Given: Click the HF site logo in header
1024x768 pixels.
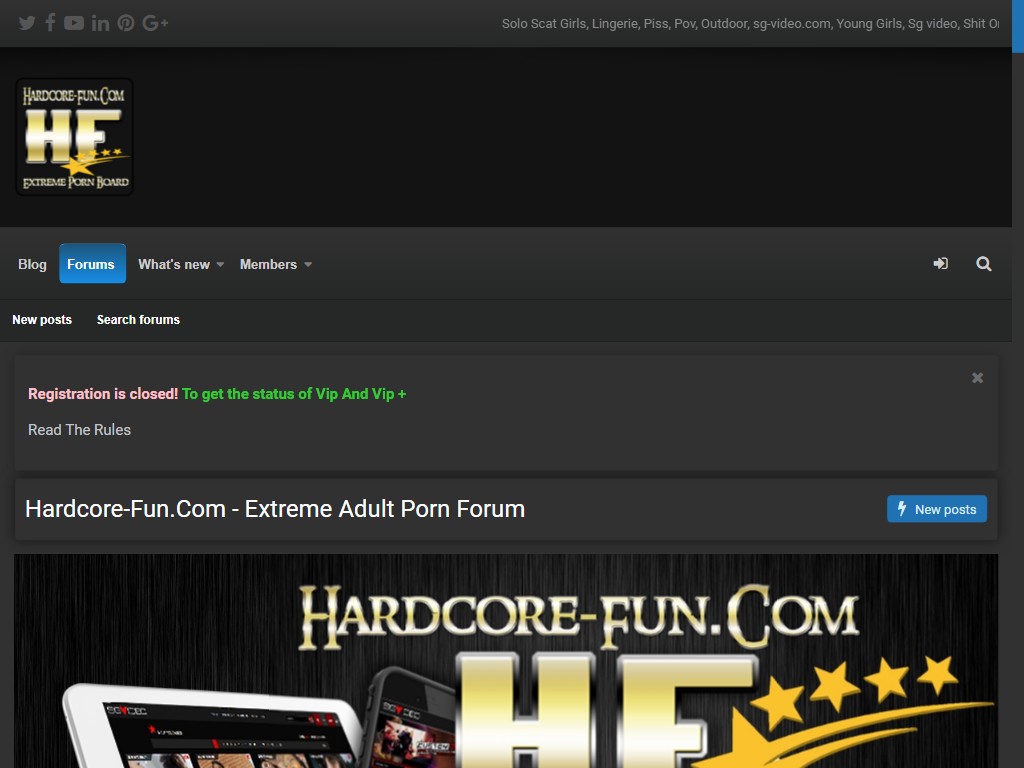Looking at the screenshot, I should coord(74,137).
